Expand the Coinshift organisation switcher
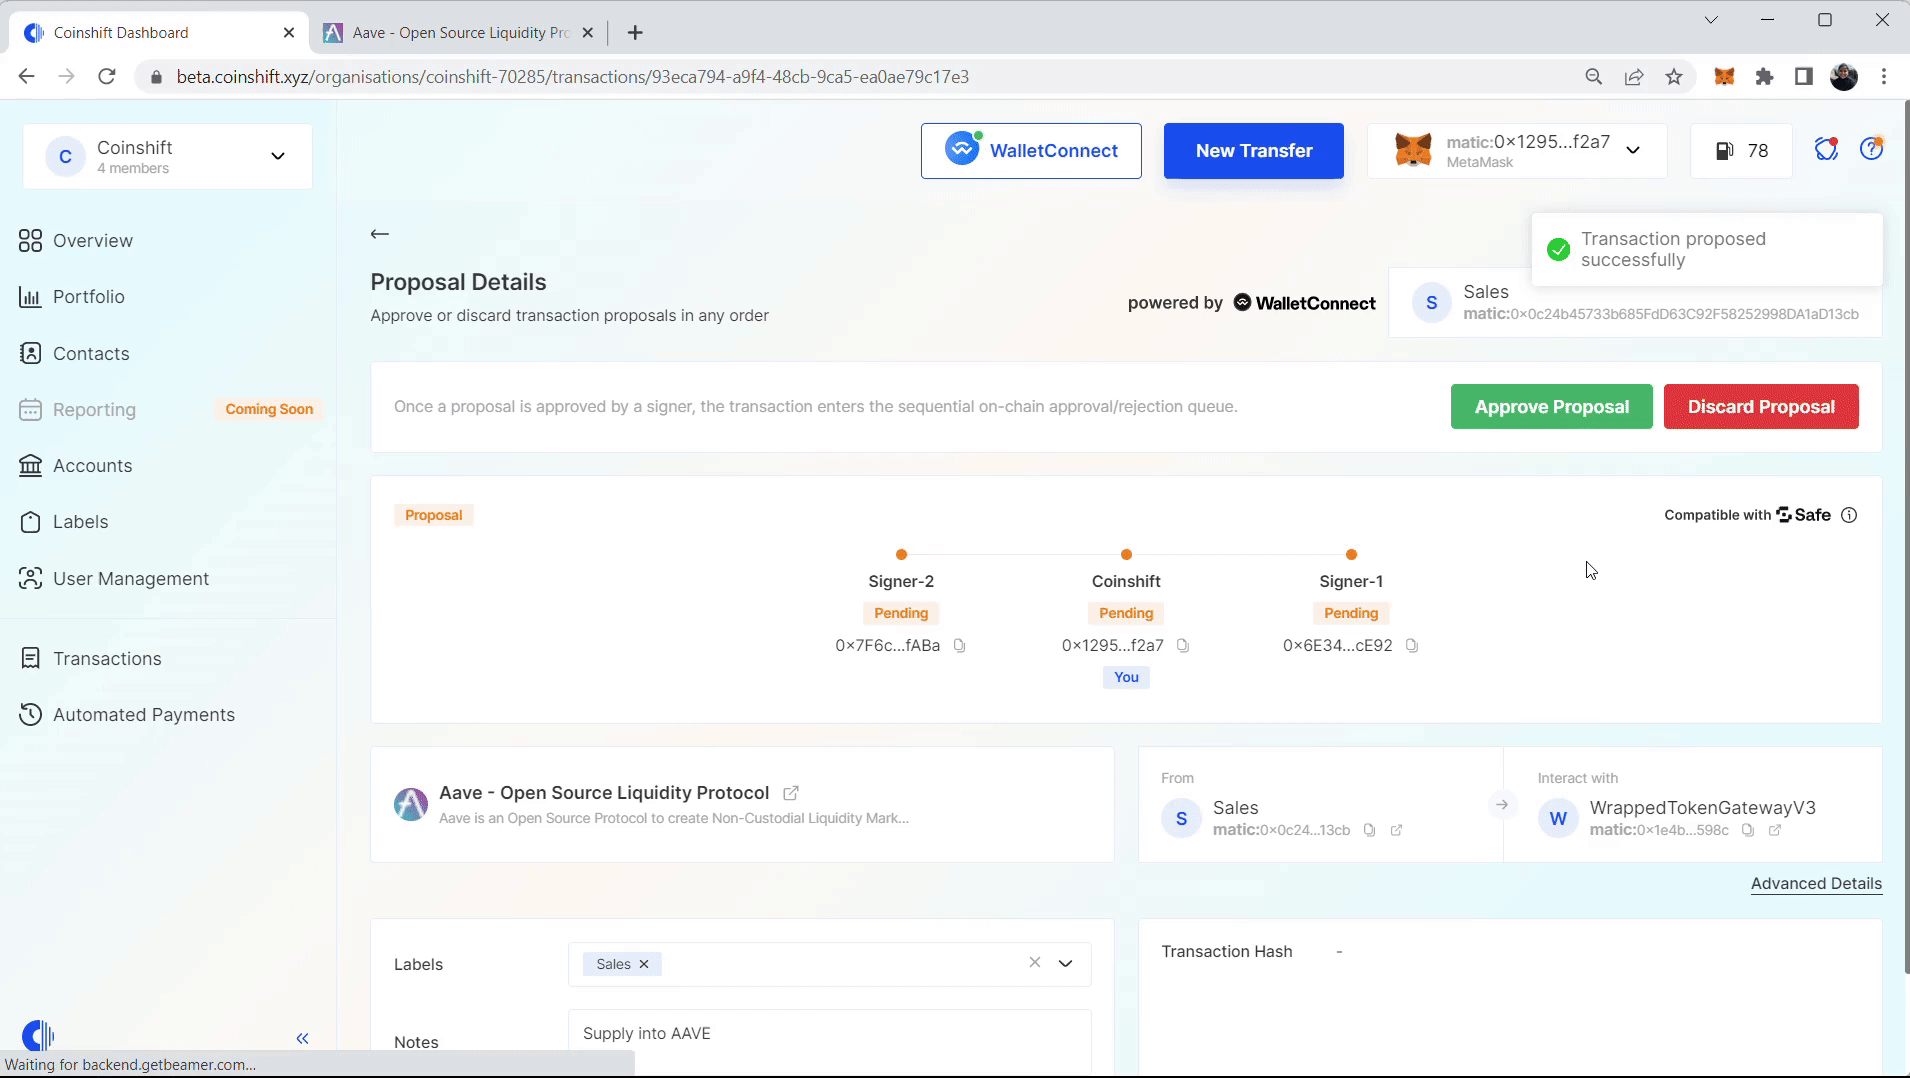1910x1078 pixels. (x=167, y=157)
